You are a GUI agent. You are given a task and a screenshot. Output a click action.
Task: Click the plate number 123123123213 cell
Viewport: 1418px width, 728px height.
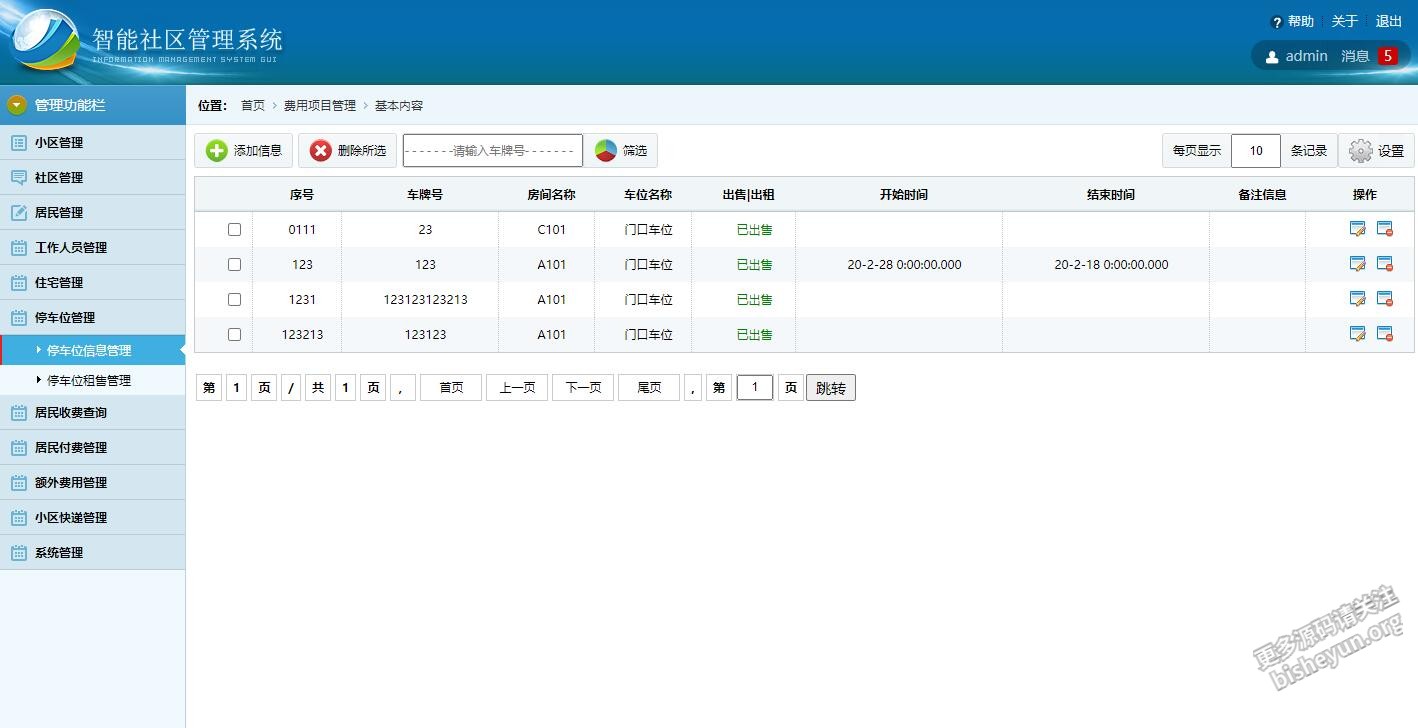426,299
